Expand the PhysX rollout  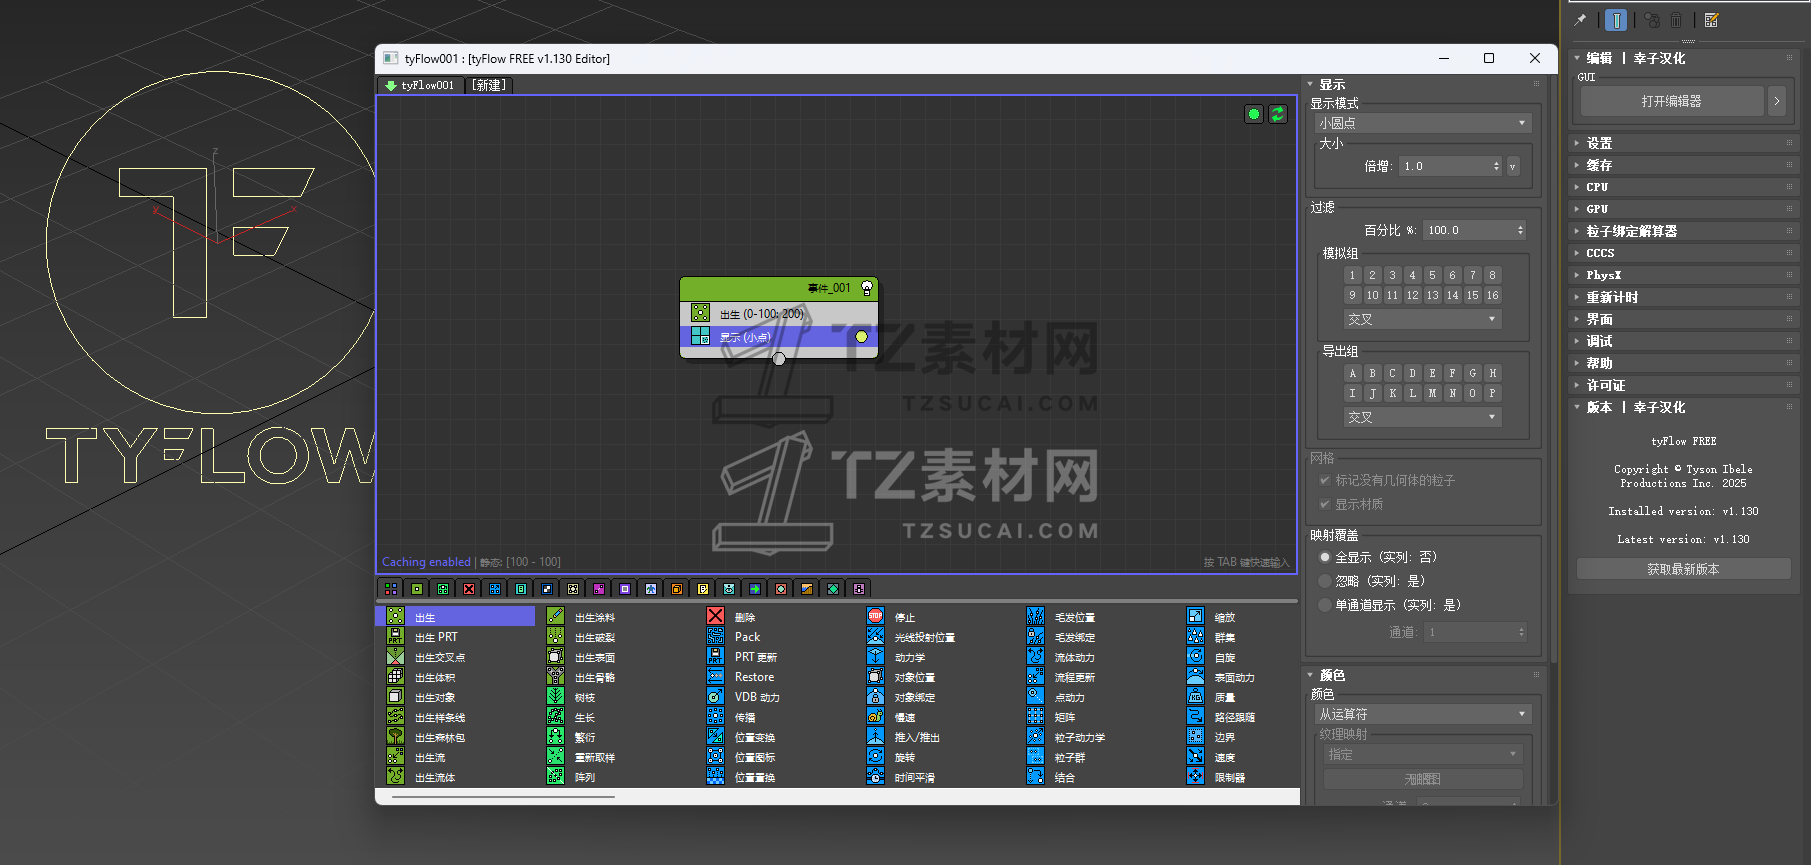(1683, 275)
